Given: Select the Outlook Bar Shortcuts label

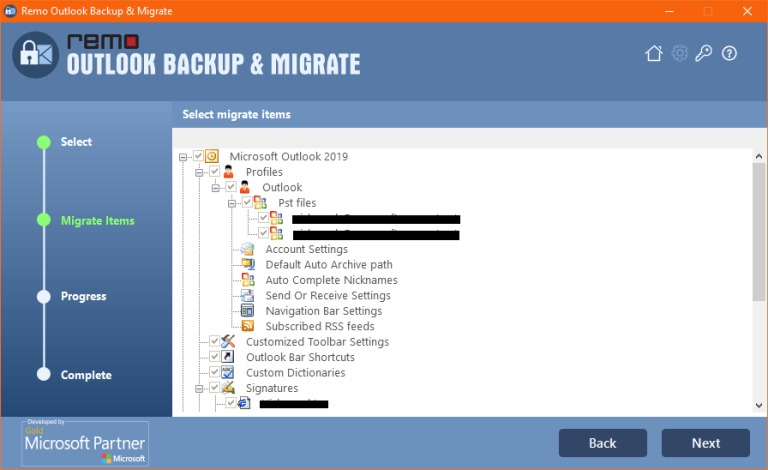Looking at the screenshot, I should coord(300,357).
